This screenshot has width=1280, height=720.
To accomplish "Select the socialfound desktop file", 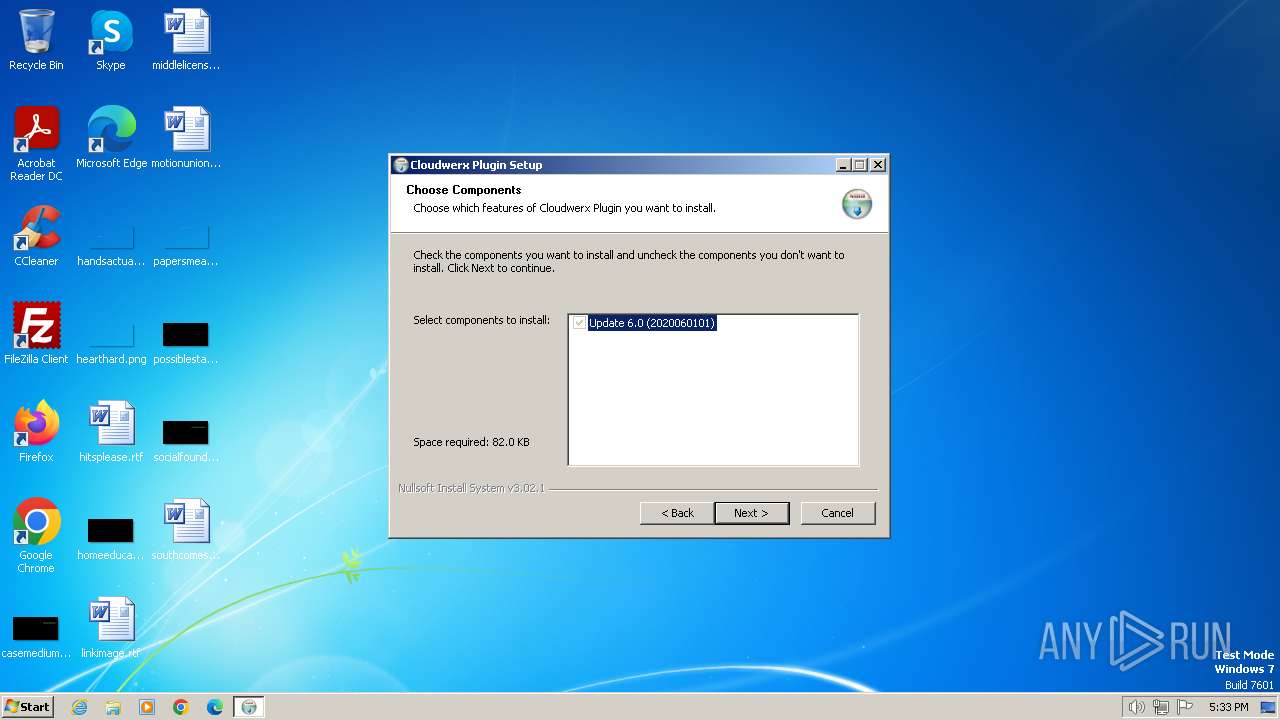I will click(186, 439).
